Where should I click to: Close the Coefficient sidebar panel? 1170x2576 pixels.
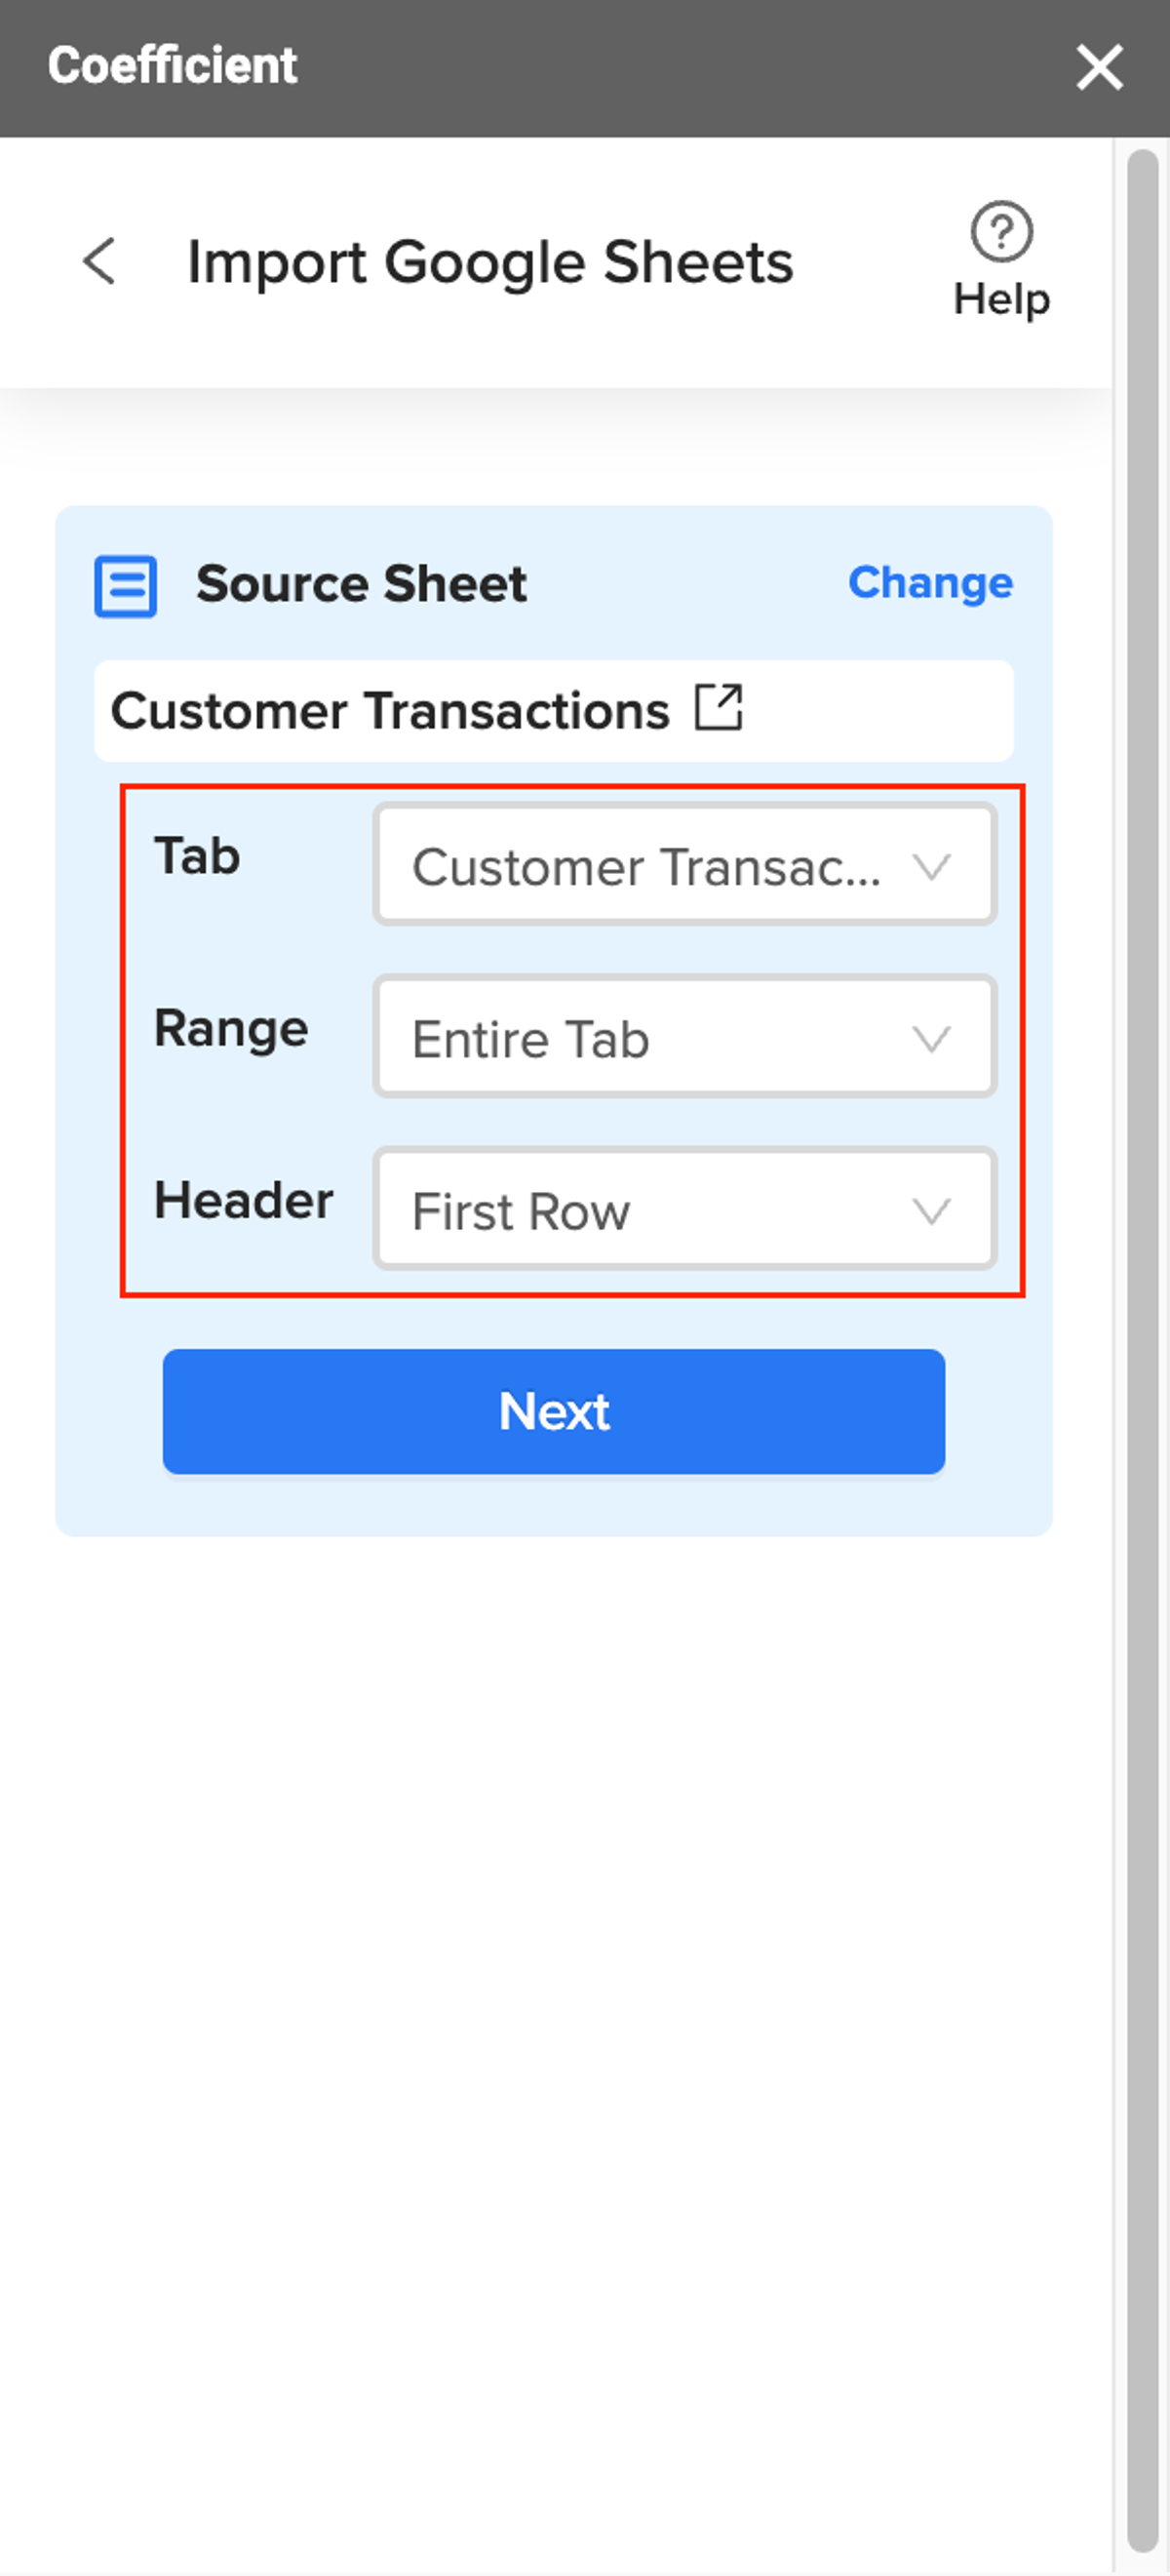pos(1099,68)
